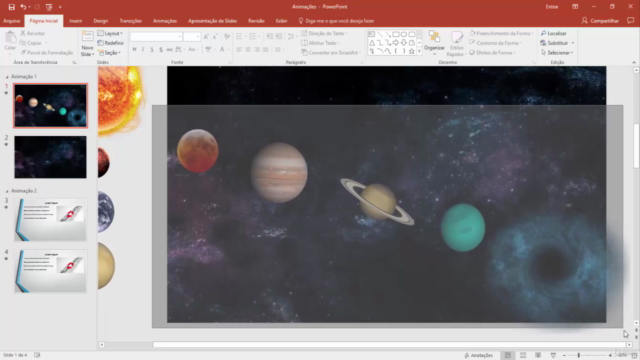Toggle text shadow formatting

(x=161, y=49)
